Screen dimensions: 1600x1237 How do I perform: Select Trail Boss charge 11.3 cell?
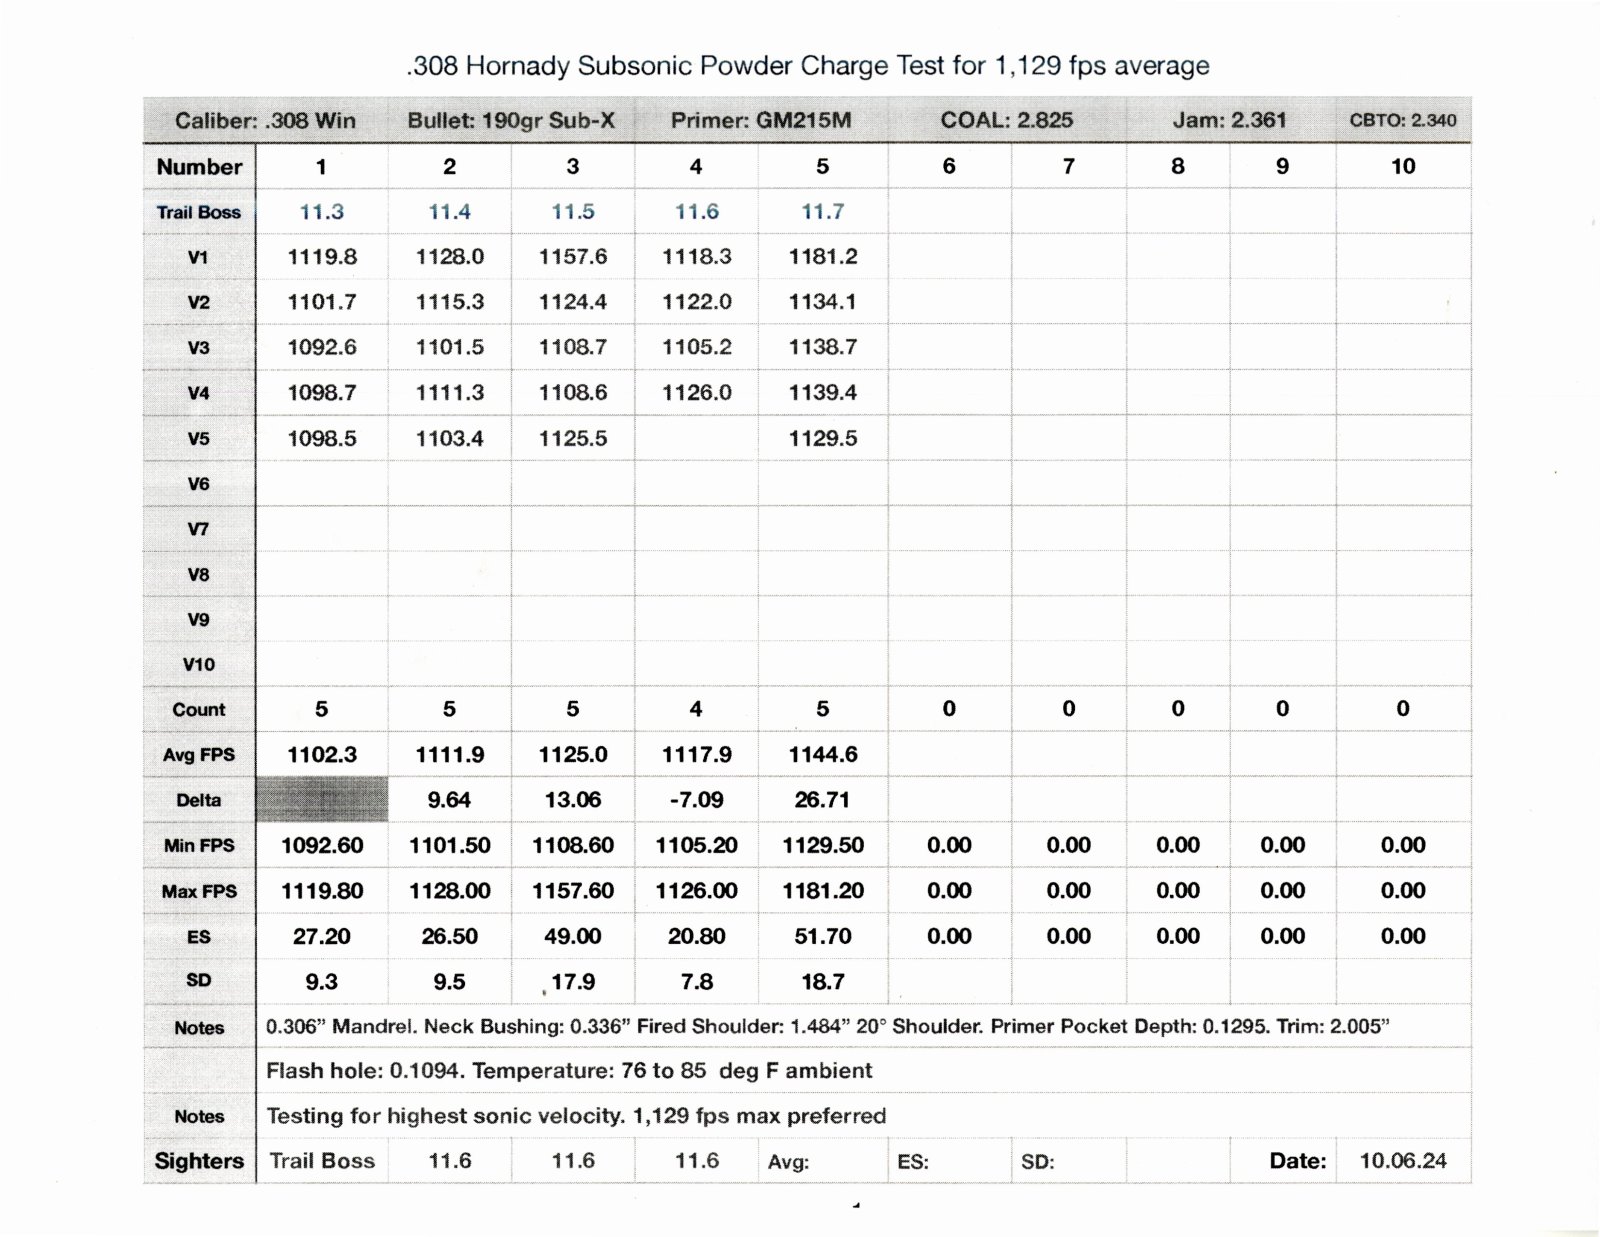[321, 212]
